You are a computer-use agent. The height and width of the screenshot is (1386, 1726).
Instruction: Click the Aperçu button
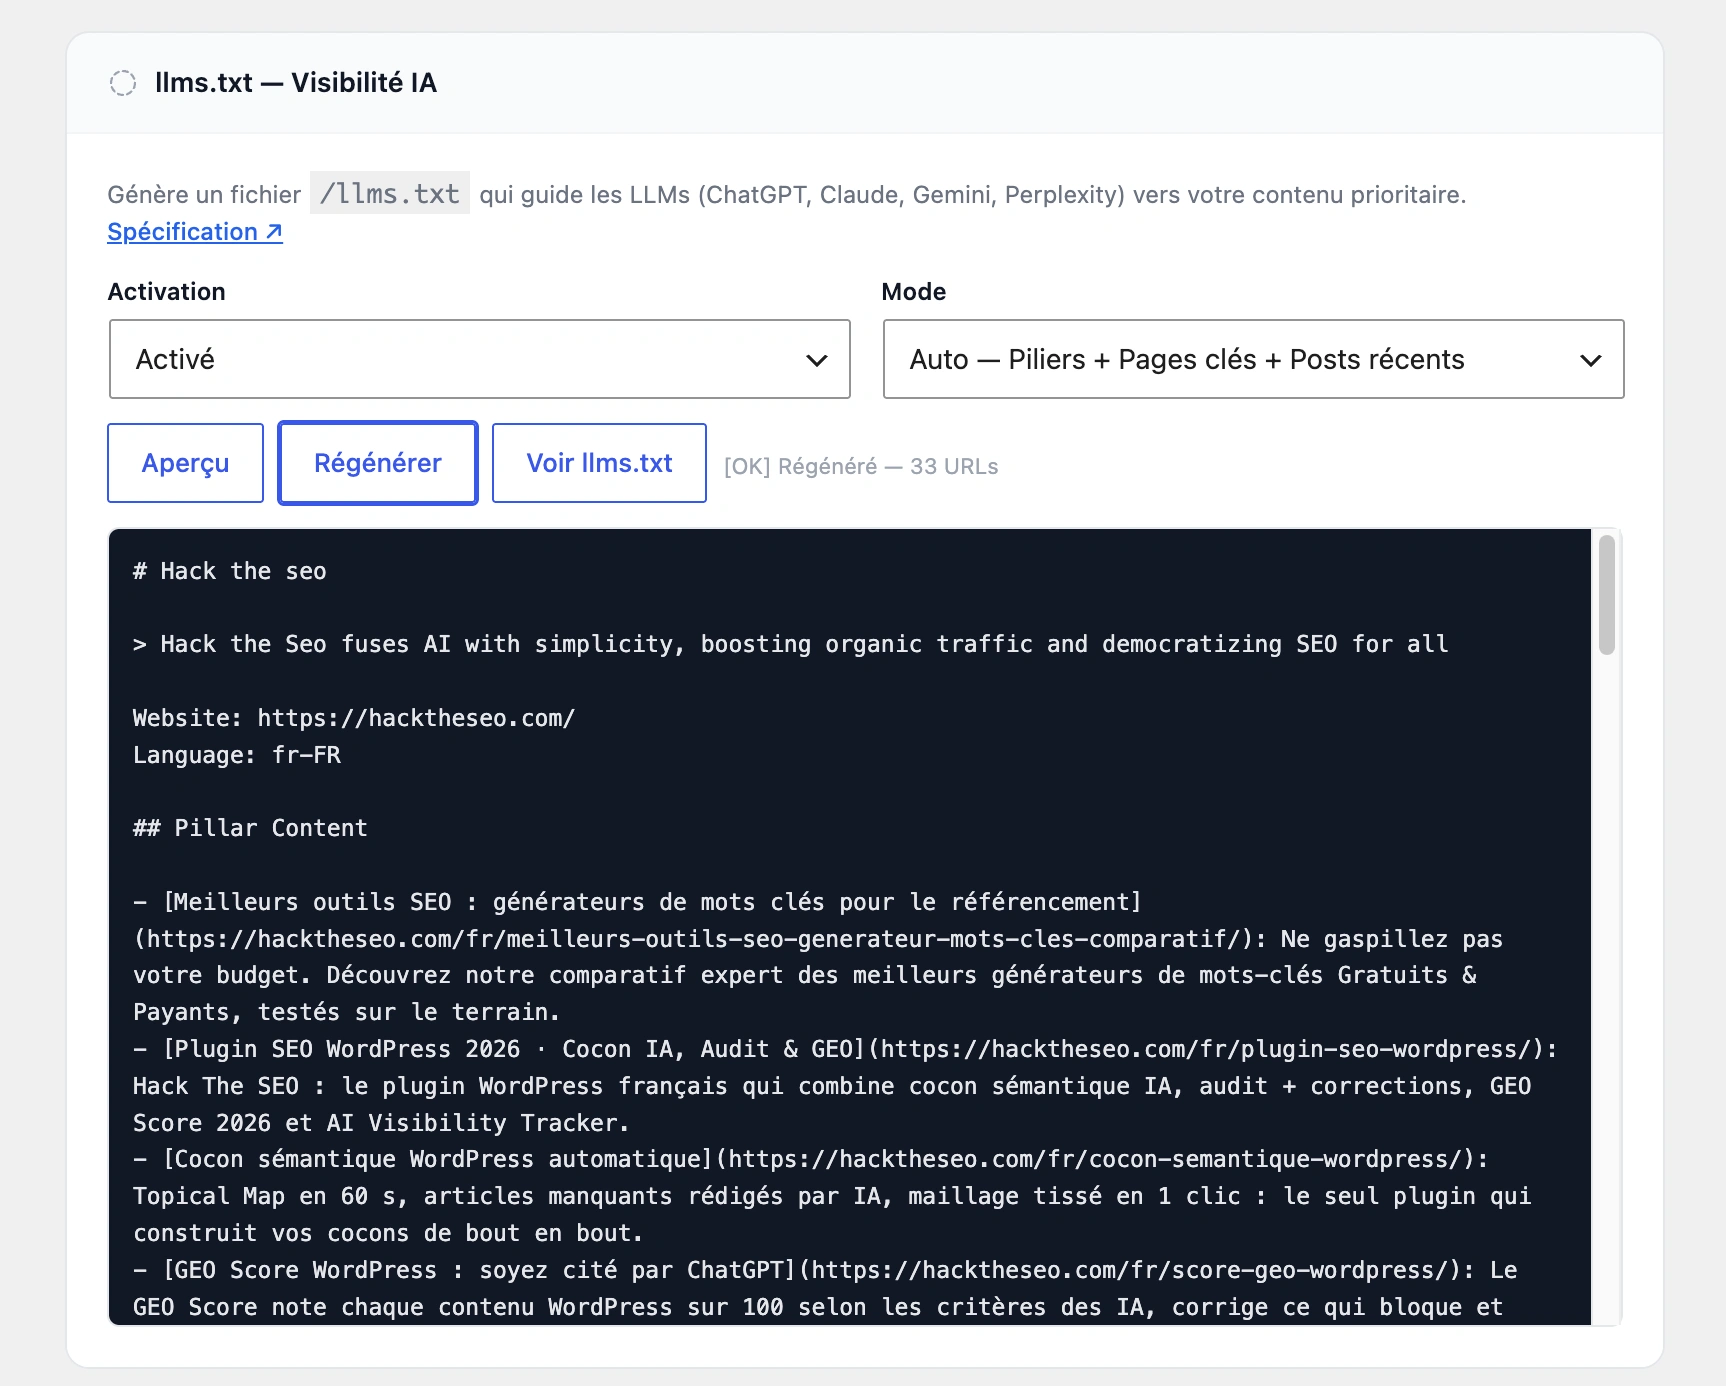pyautogui.click(x=186, y=463)
